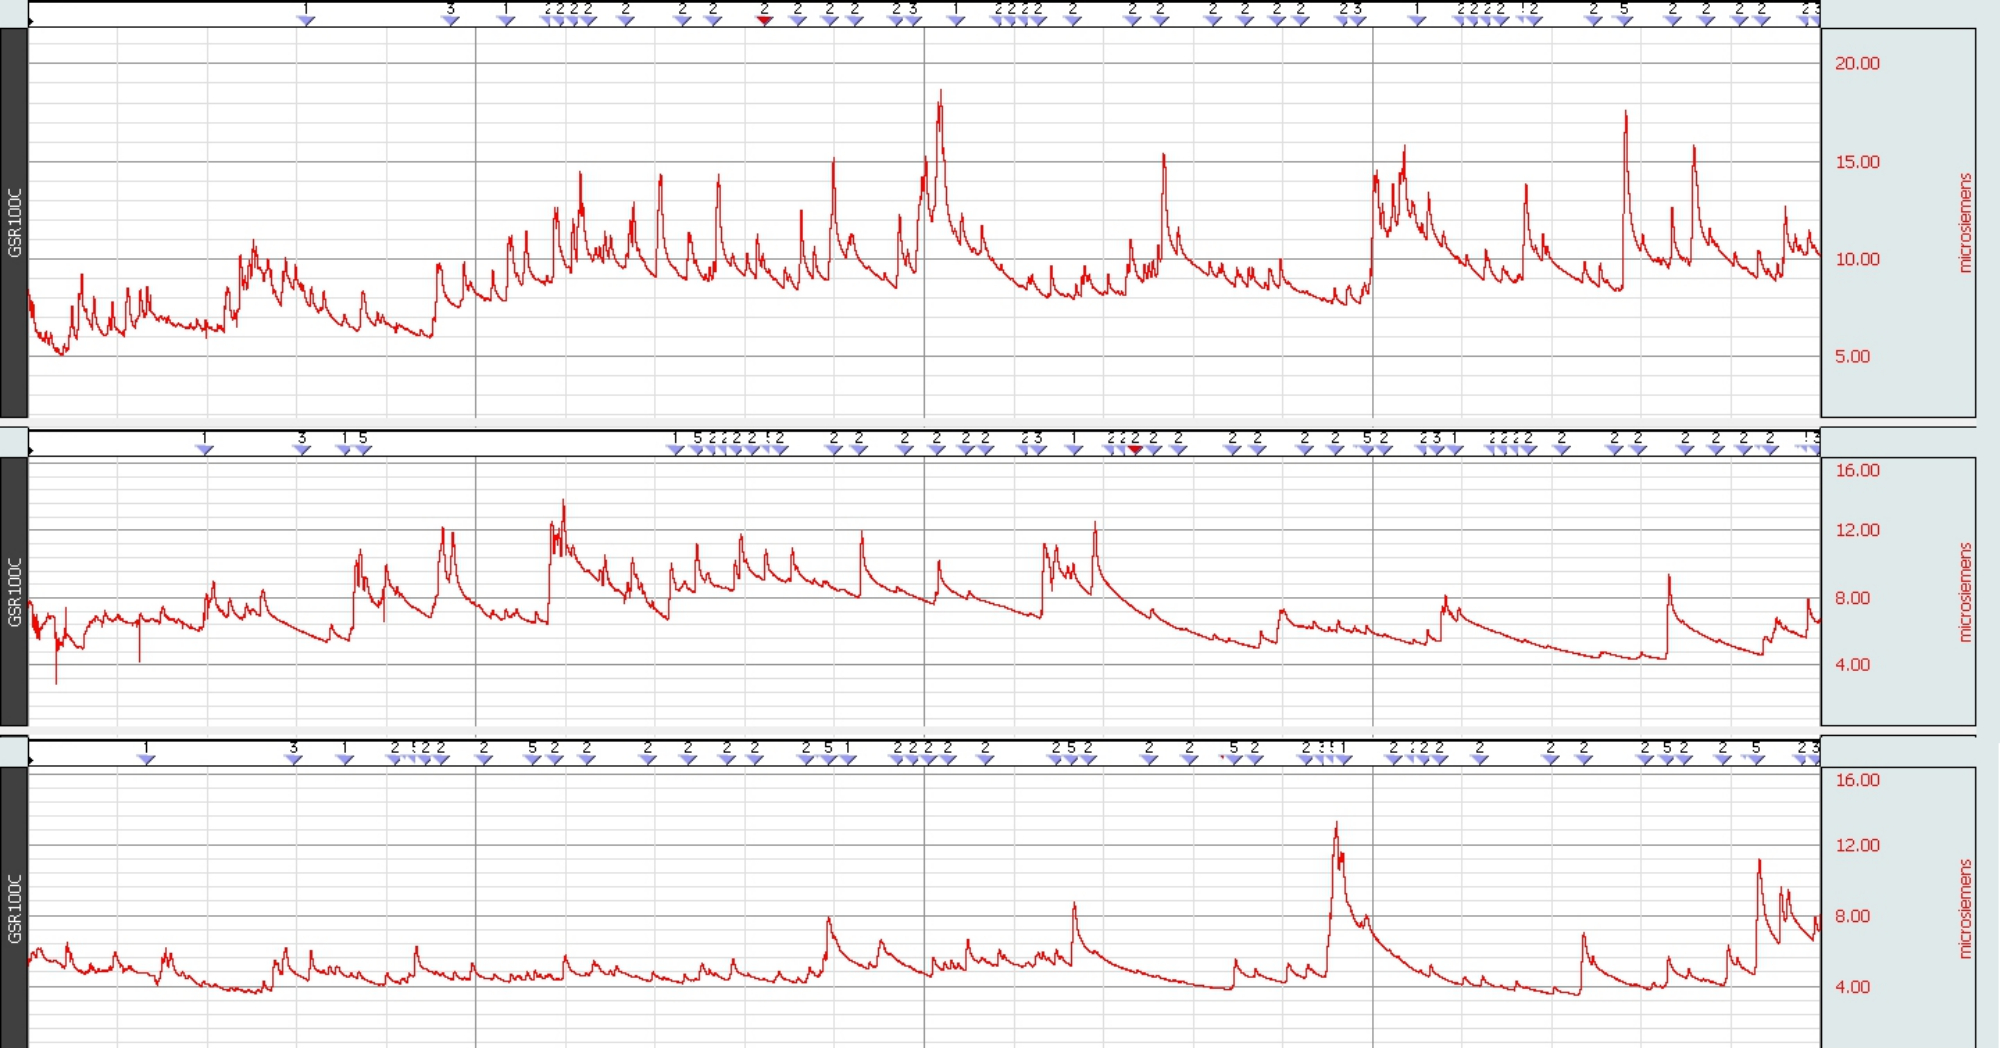
Task: Click the 15.00 value on top graph axis
Action: [1857, 162]
